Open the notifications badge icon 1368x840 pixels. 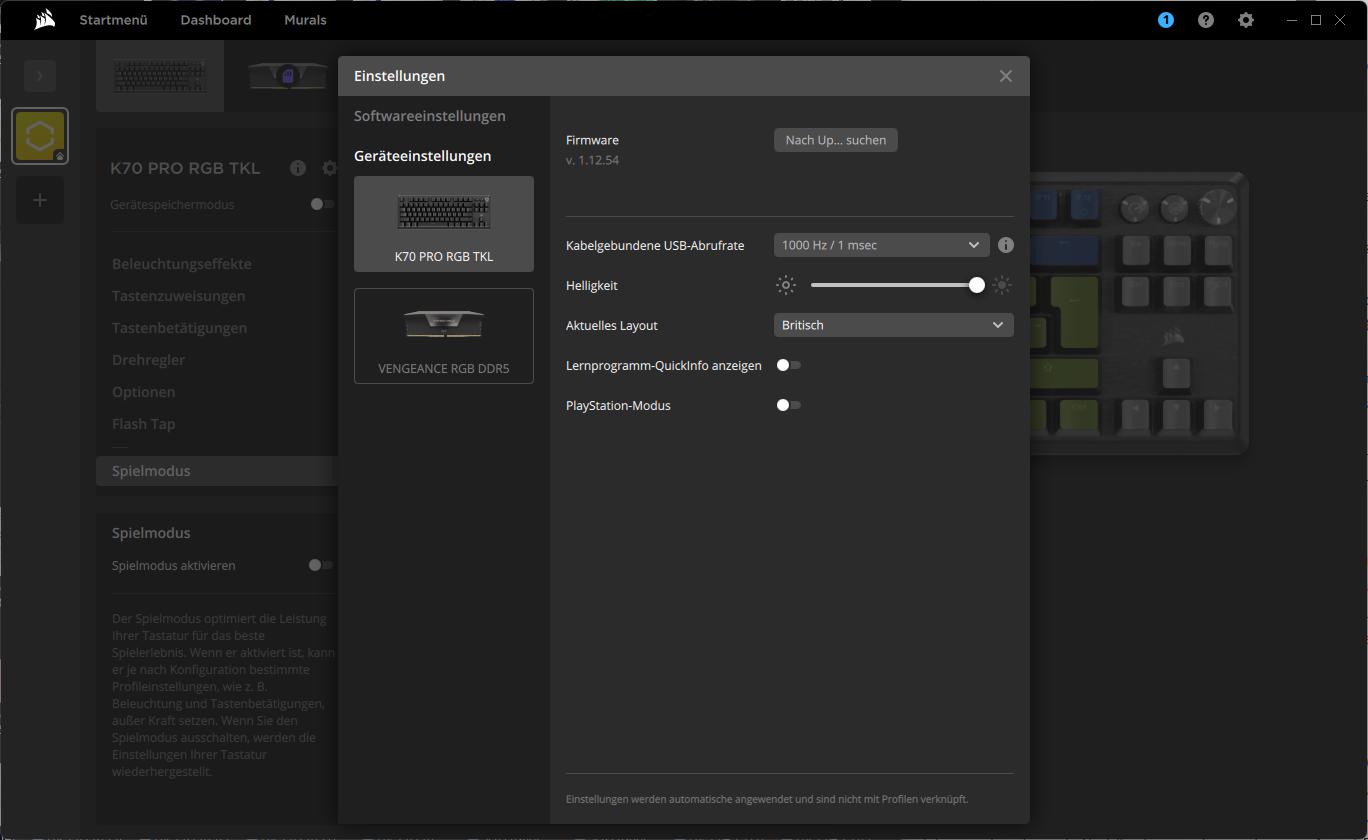pyautogui.click(x=1165, y=20)
